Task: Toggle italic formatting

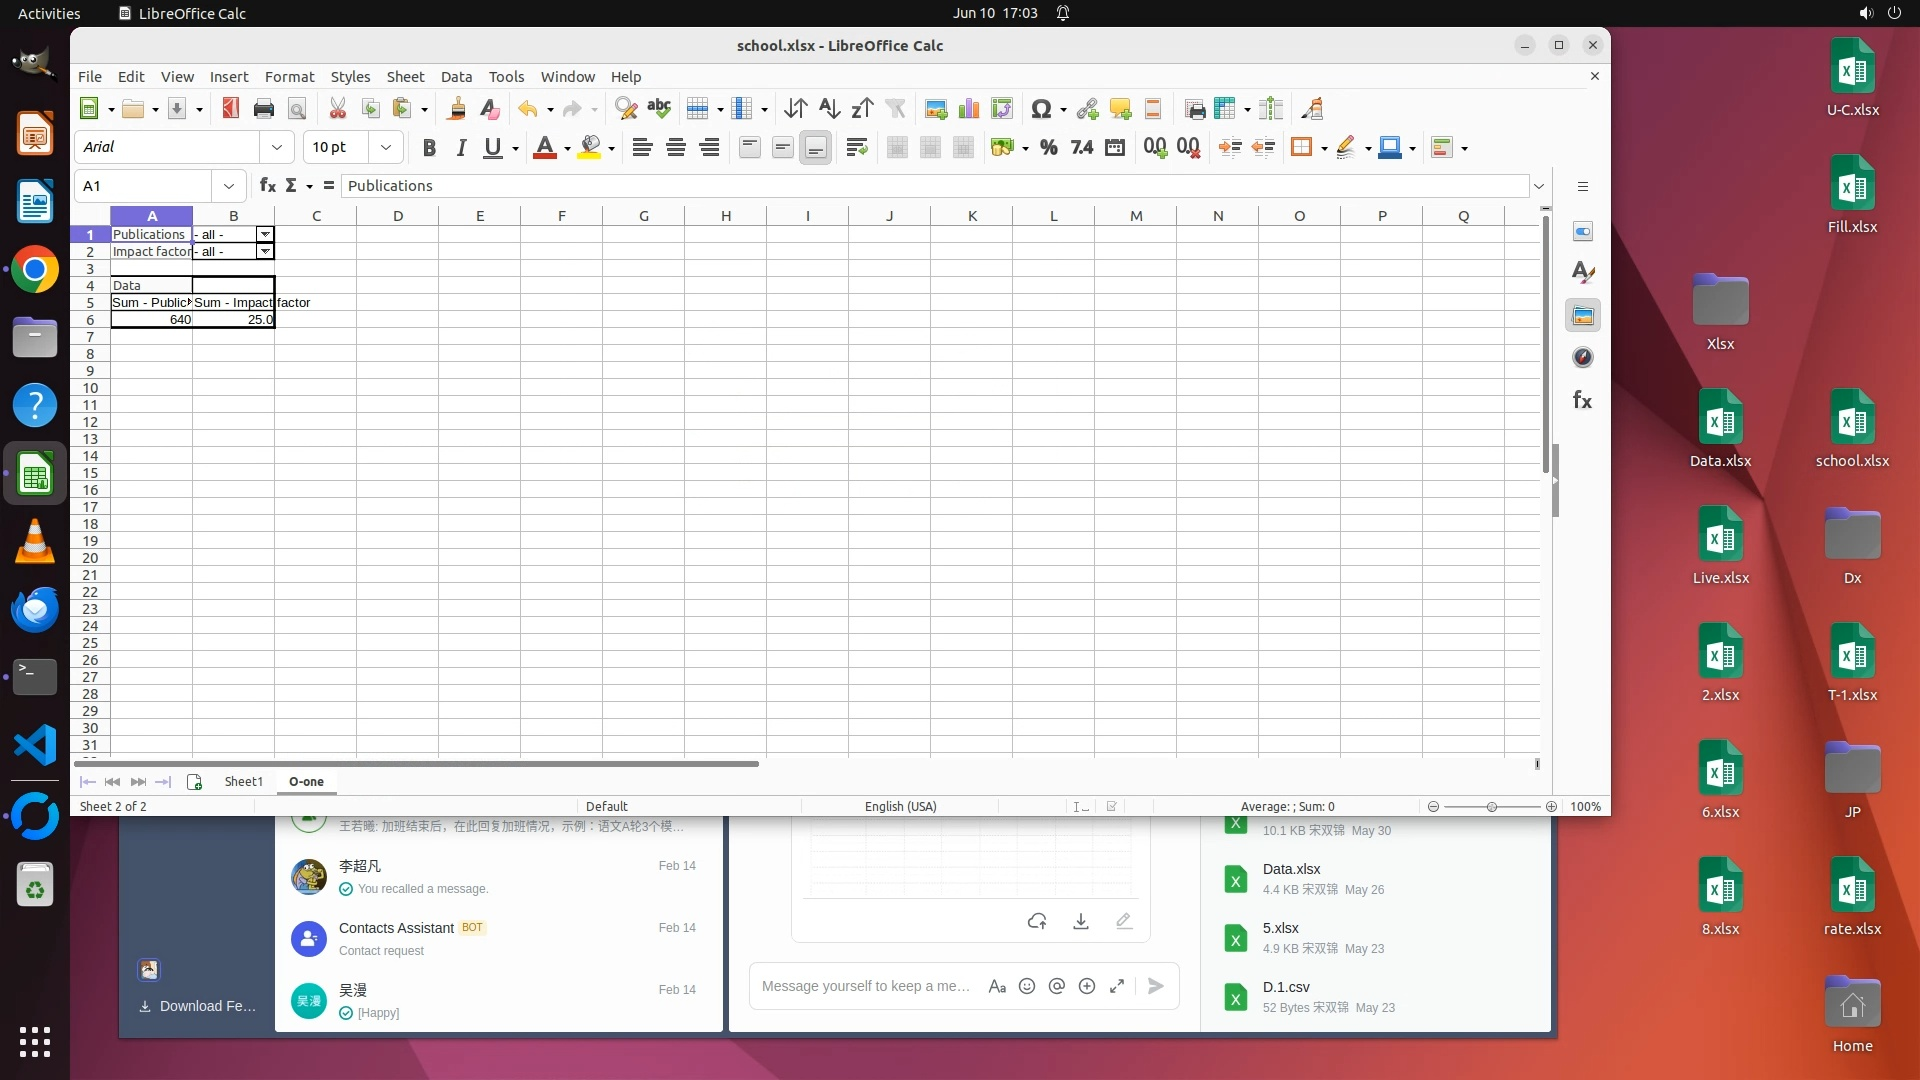Action: pos(461,148)
